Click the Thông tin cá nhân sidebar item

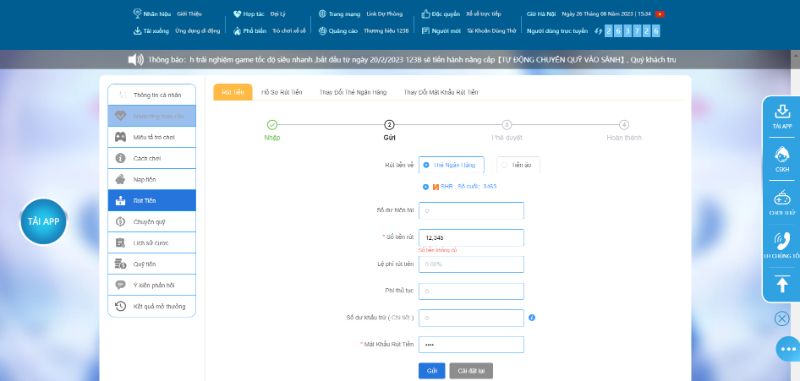click(x=152, y=95)
